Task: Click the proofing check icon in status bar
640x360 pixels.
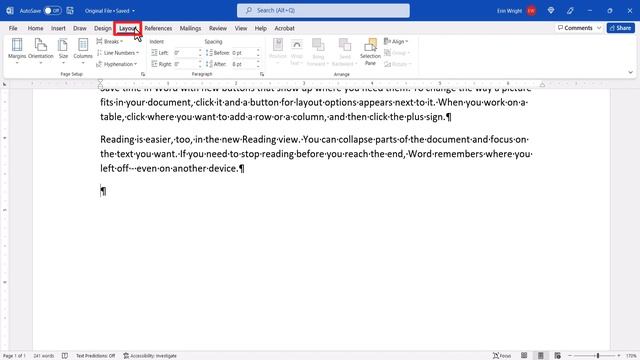Action: click(x=65, y=356)
